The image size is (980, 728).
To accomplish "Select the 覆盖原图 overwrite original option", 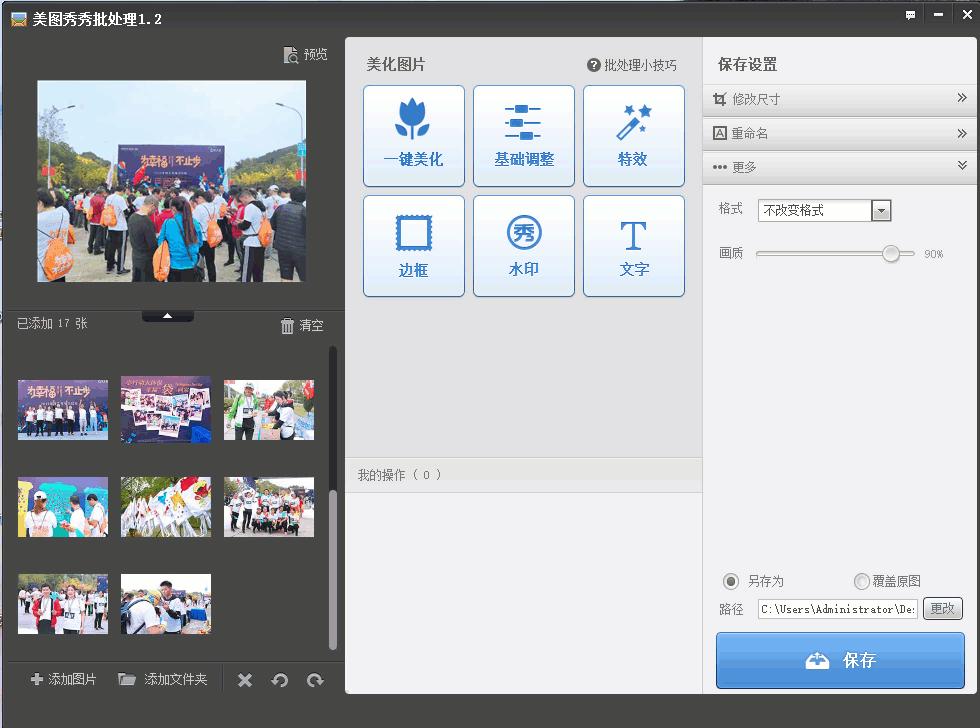I will coord(862,581).
